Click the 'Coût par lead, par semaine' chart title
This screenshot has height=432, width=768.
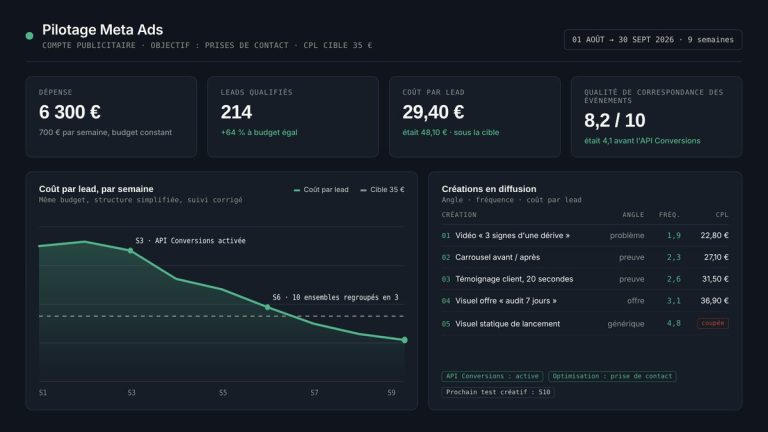coord(96,189)
